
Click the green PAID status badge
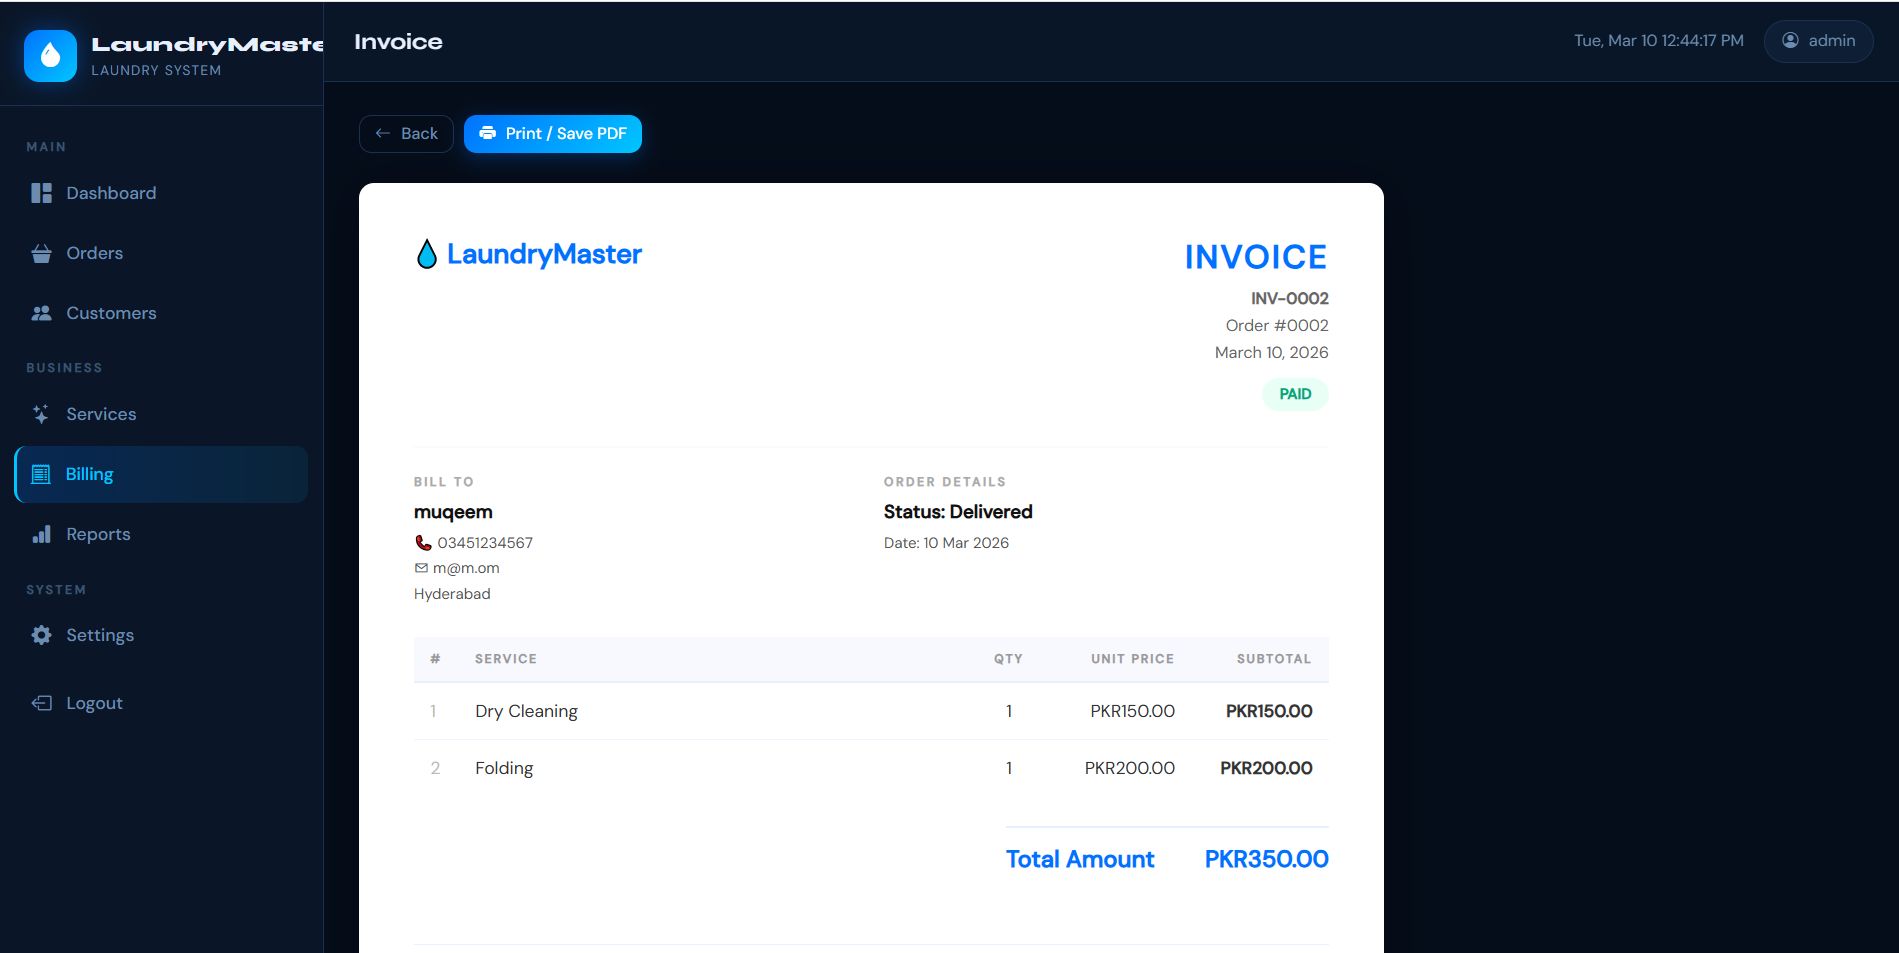1294,394
